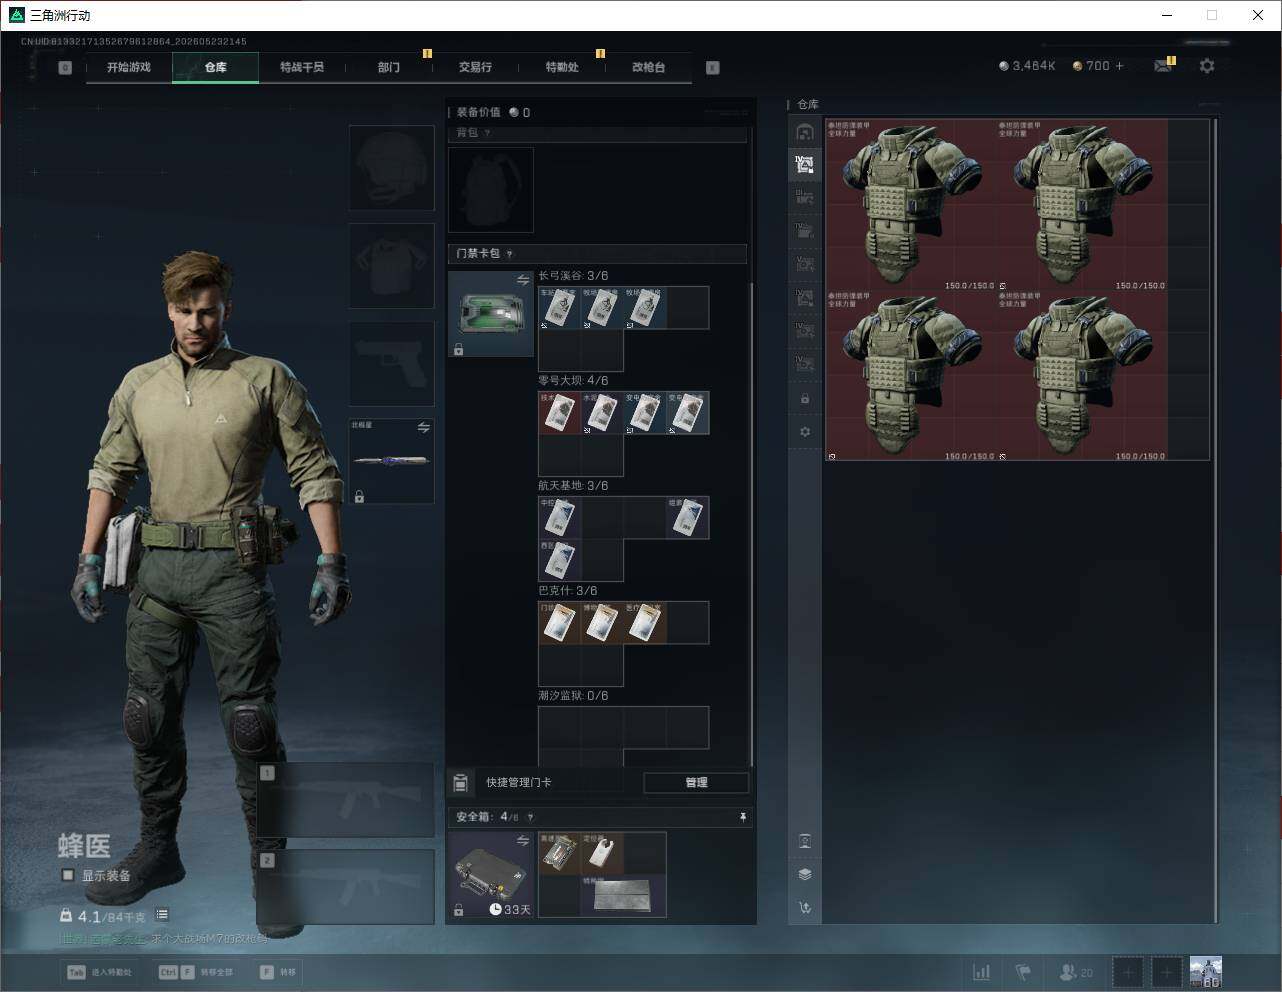Image resolution: width=1282 pixels, height=992 pixels.
Task: Click first squad invite plus slot
Action: [1128, 972]
